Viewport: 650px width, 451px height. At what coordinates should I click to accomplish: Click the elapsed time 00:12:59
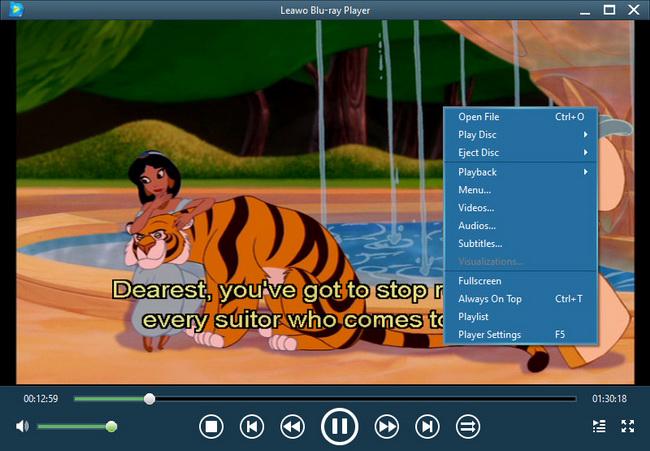pyautogui.click(x=41, y=399)
